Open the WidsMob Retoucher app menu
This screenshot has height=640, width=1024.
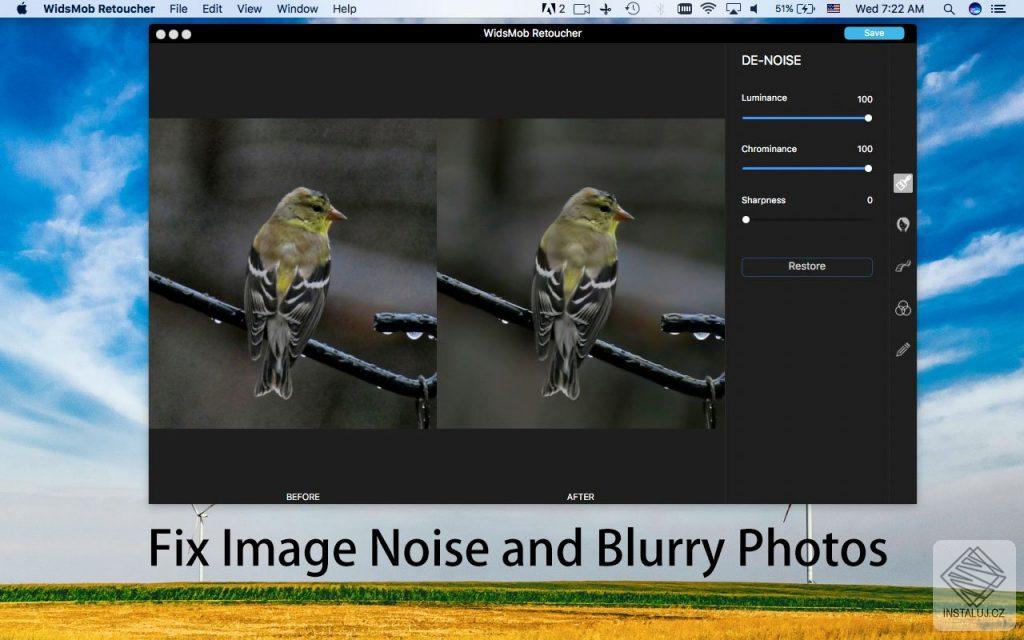coord(99,8)
